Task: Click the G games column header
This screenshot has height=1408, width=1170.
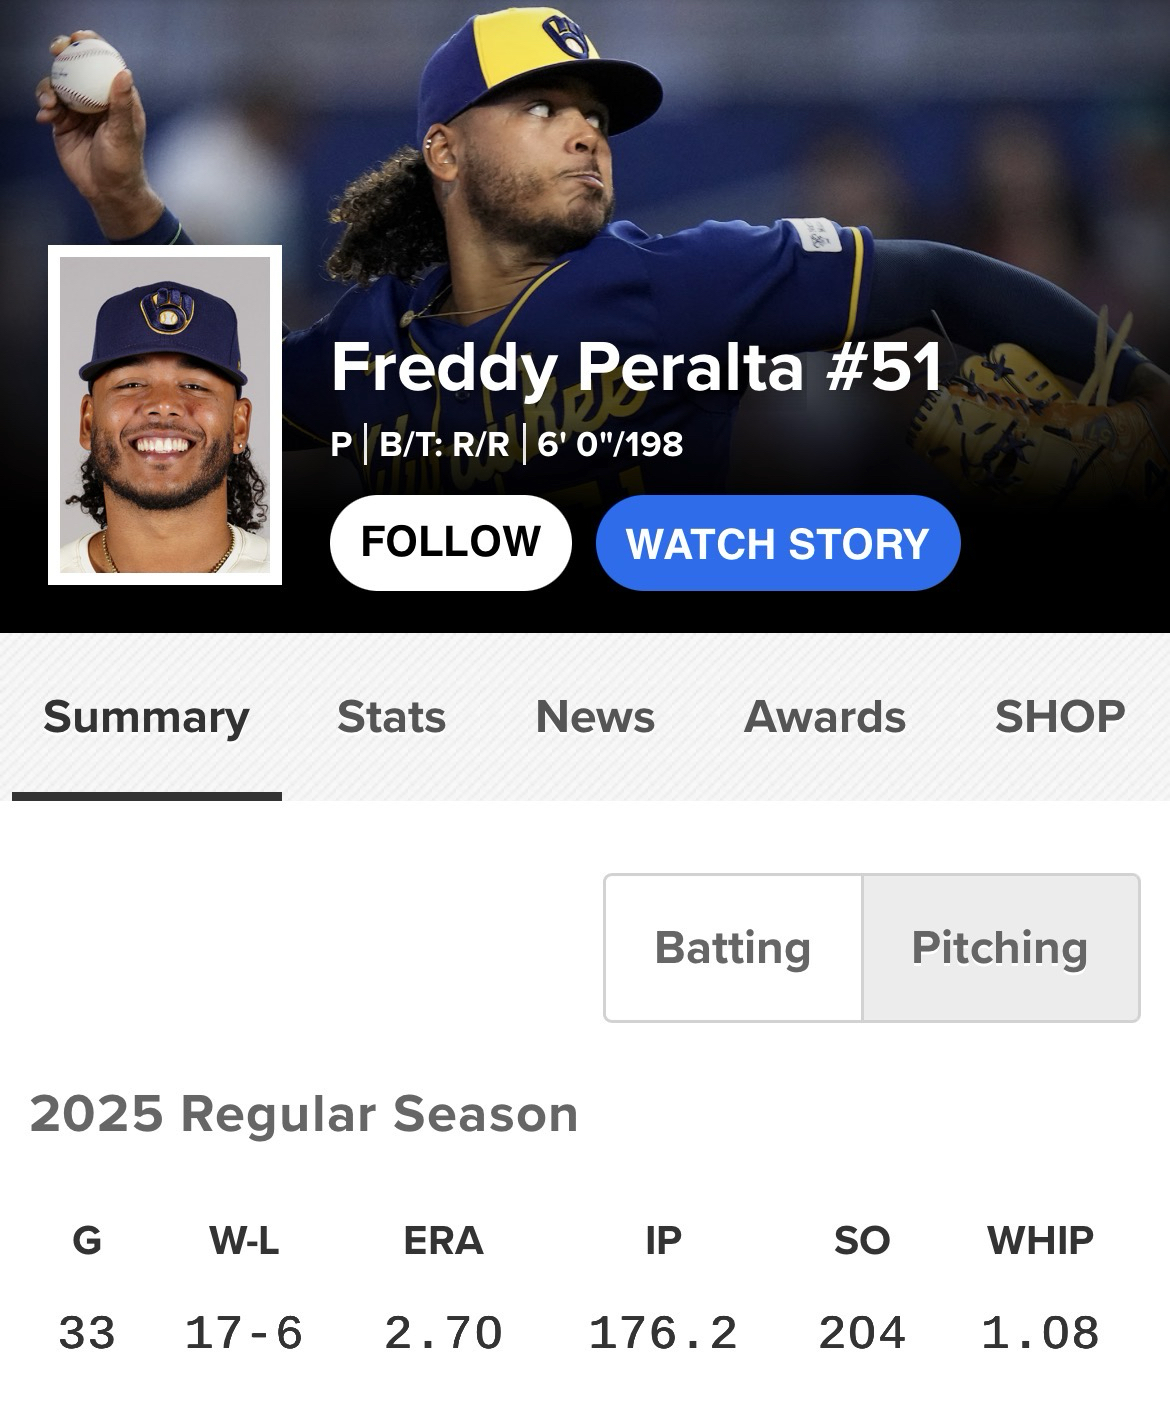Action: pyautogui.click(x=87, y=1241)
